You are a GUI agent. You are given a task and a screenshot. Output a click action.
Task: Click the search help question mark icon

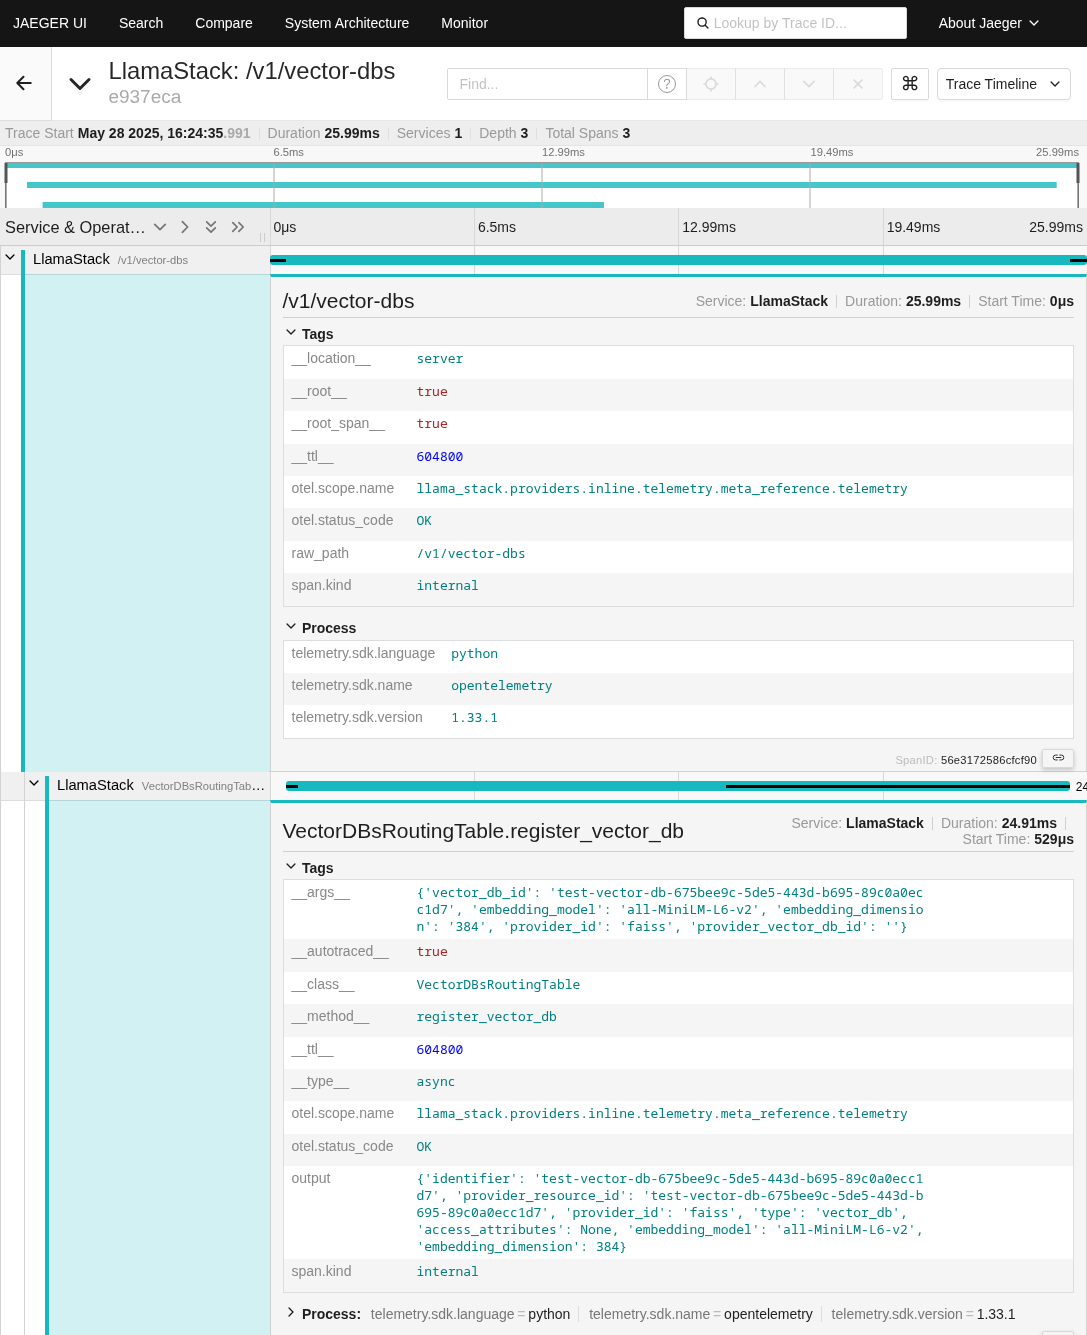(x=667, y=84)
